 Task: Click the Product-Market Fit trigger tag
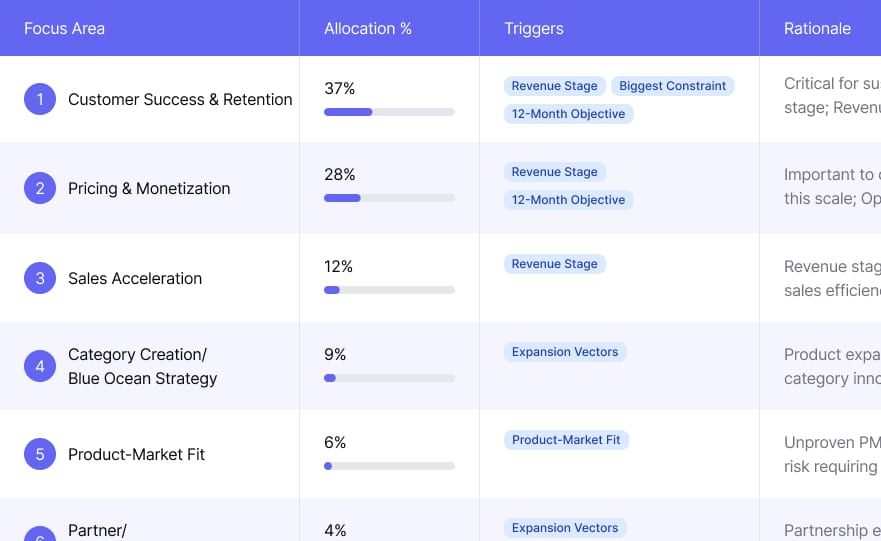(x=566, y=440)
